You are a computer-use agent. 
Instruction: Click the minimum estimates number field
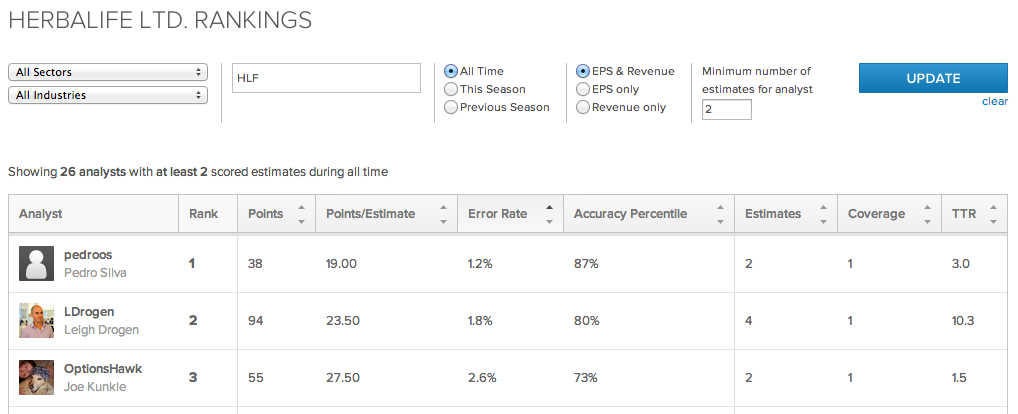click(x=726, y=109)
